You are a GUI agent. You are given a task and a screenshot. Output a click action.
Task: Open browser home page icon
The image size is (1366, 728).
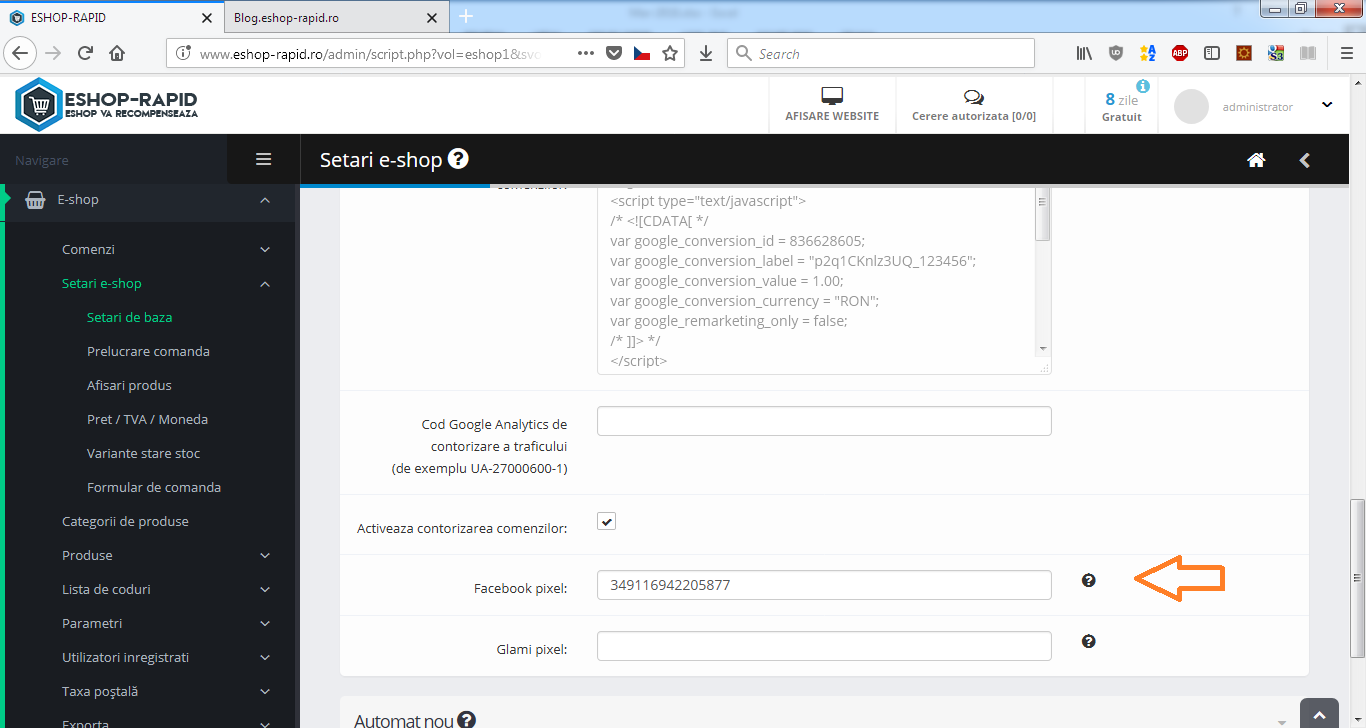point(117,53)
